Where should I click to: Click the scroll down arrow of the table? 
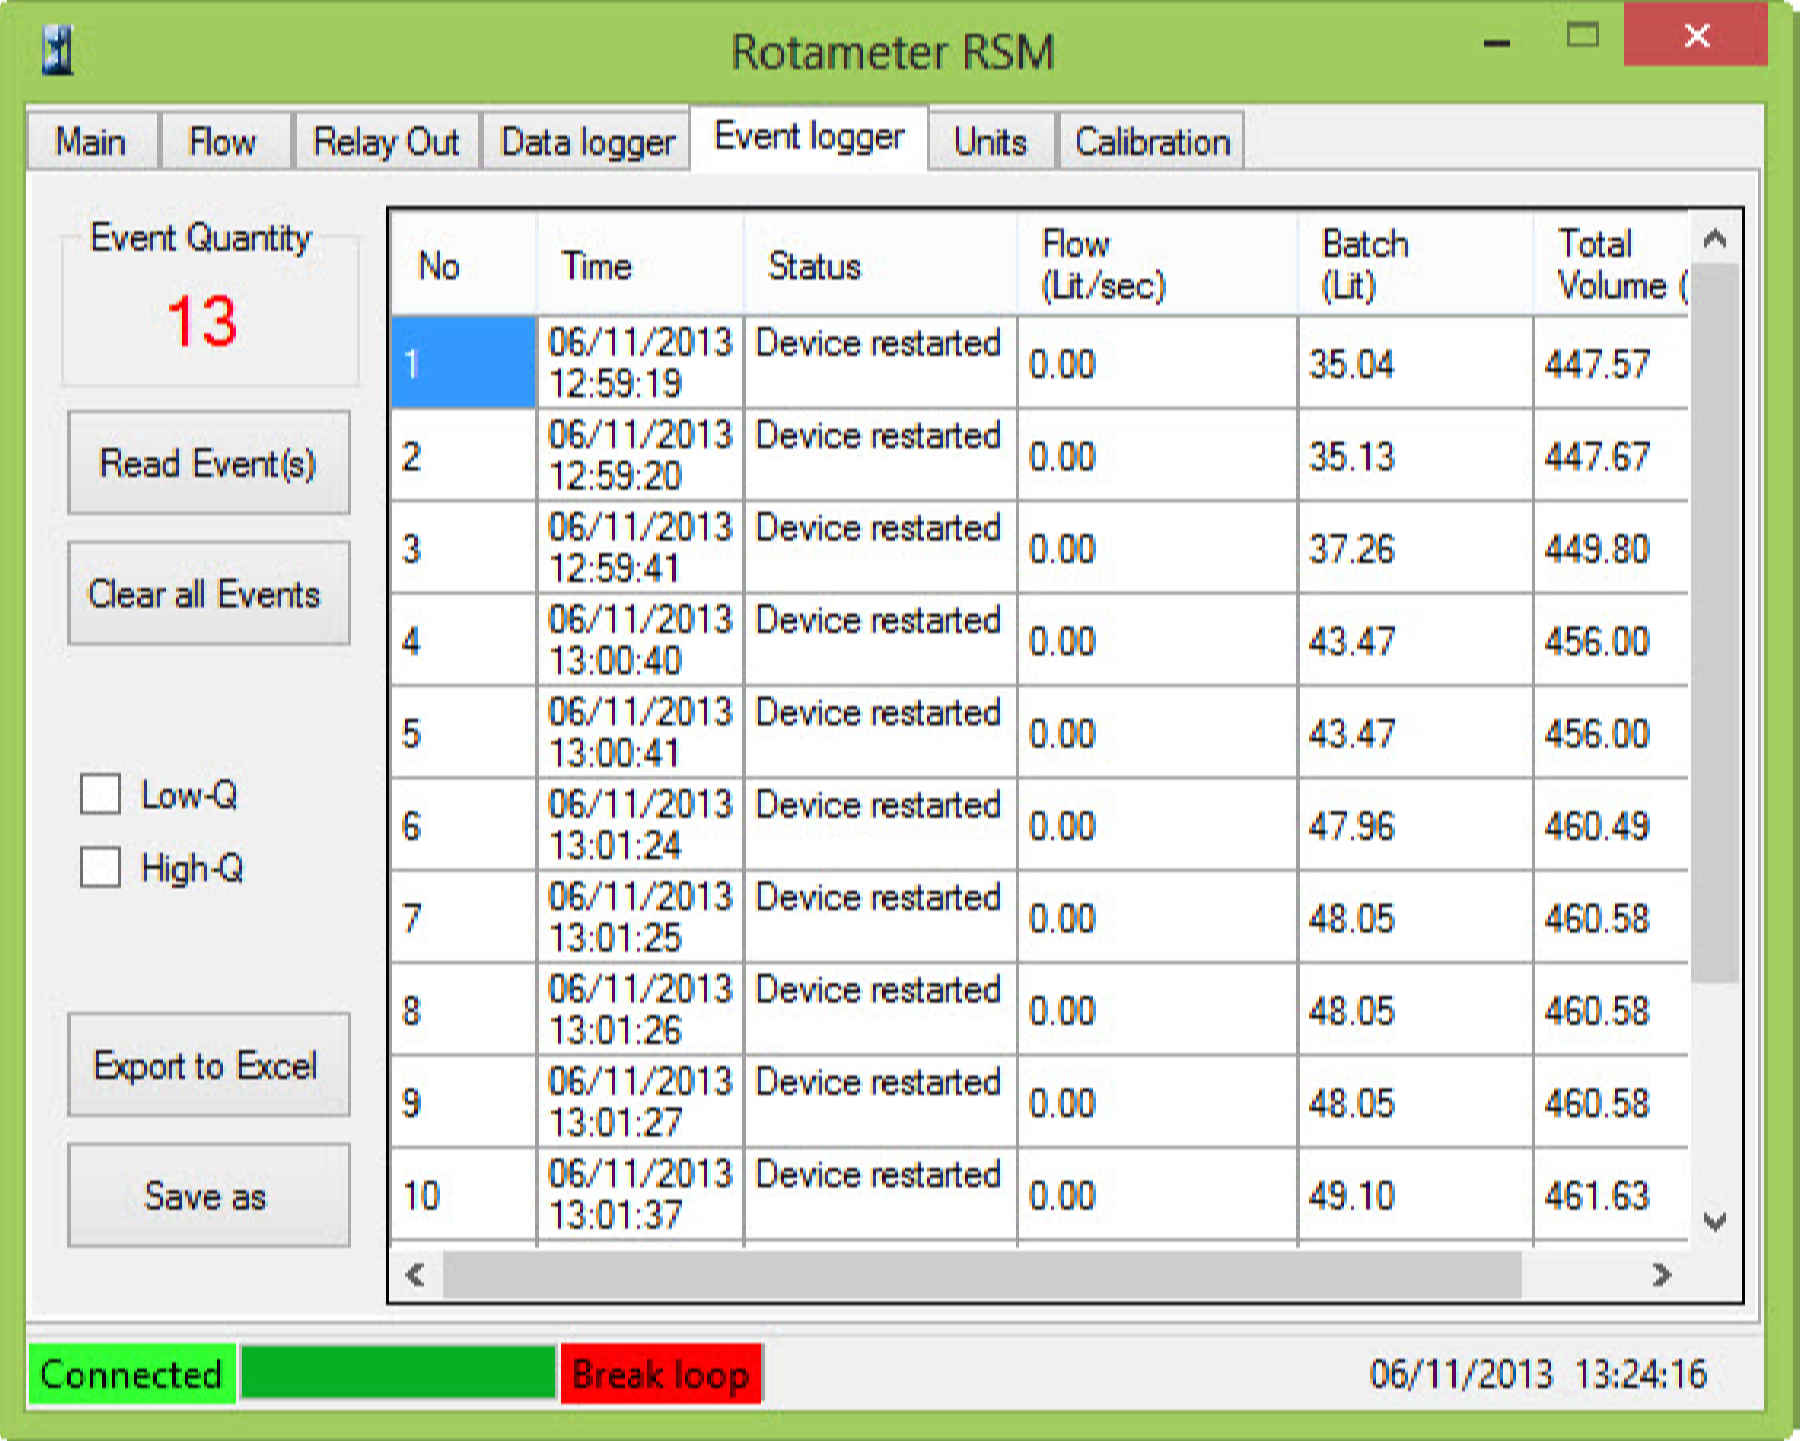(x=1714, y=1221)
